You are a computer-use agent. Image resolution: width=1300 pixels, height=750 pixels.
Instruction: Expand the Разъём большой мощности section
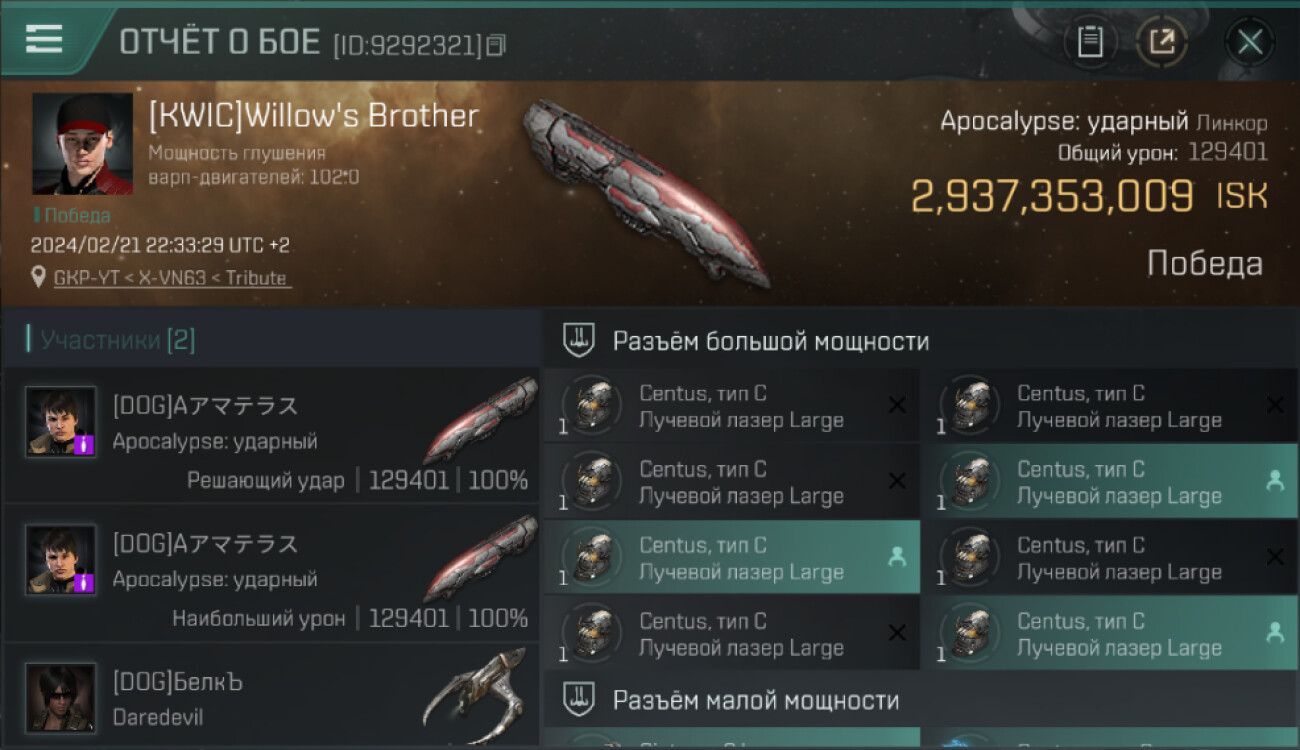(920, 341)
